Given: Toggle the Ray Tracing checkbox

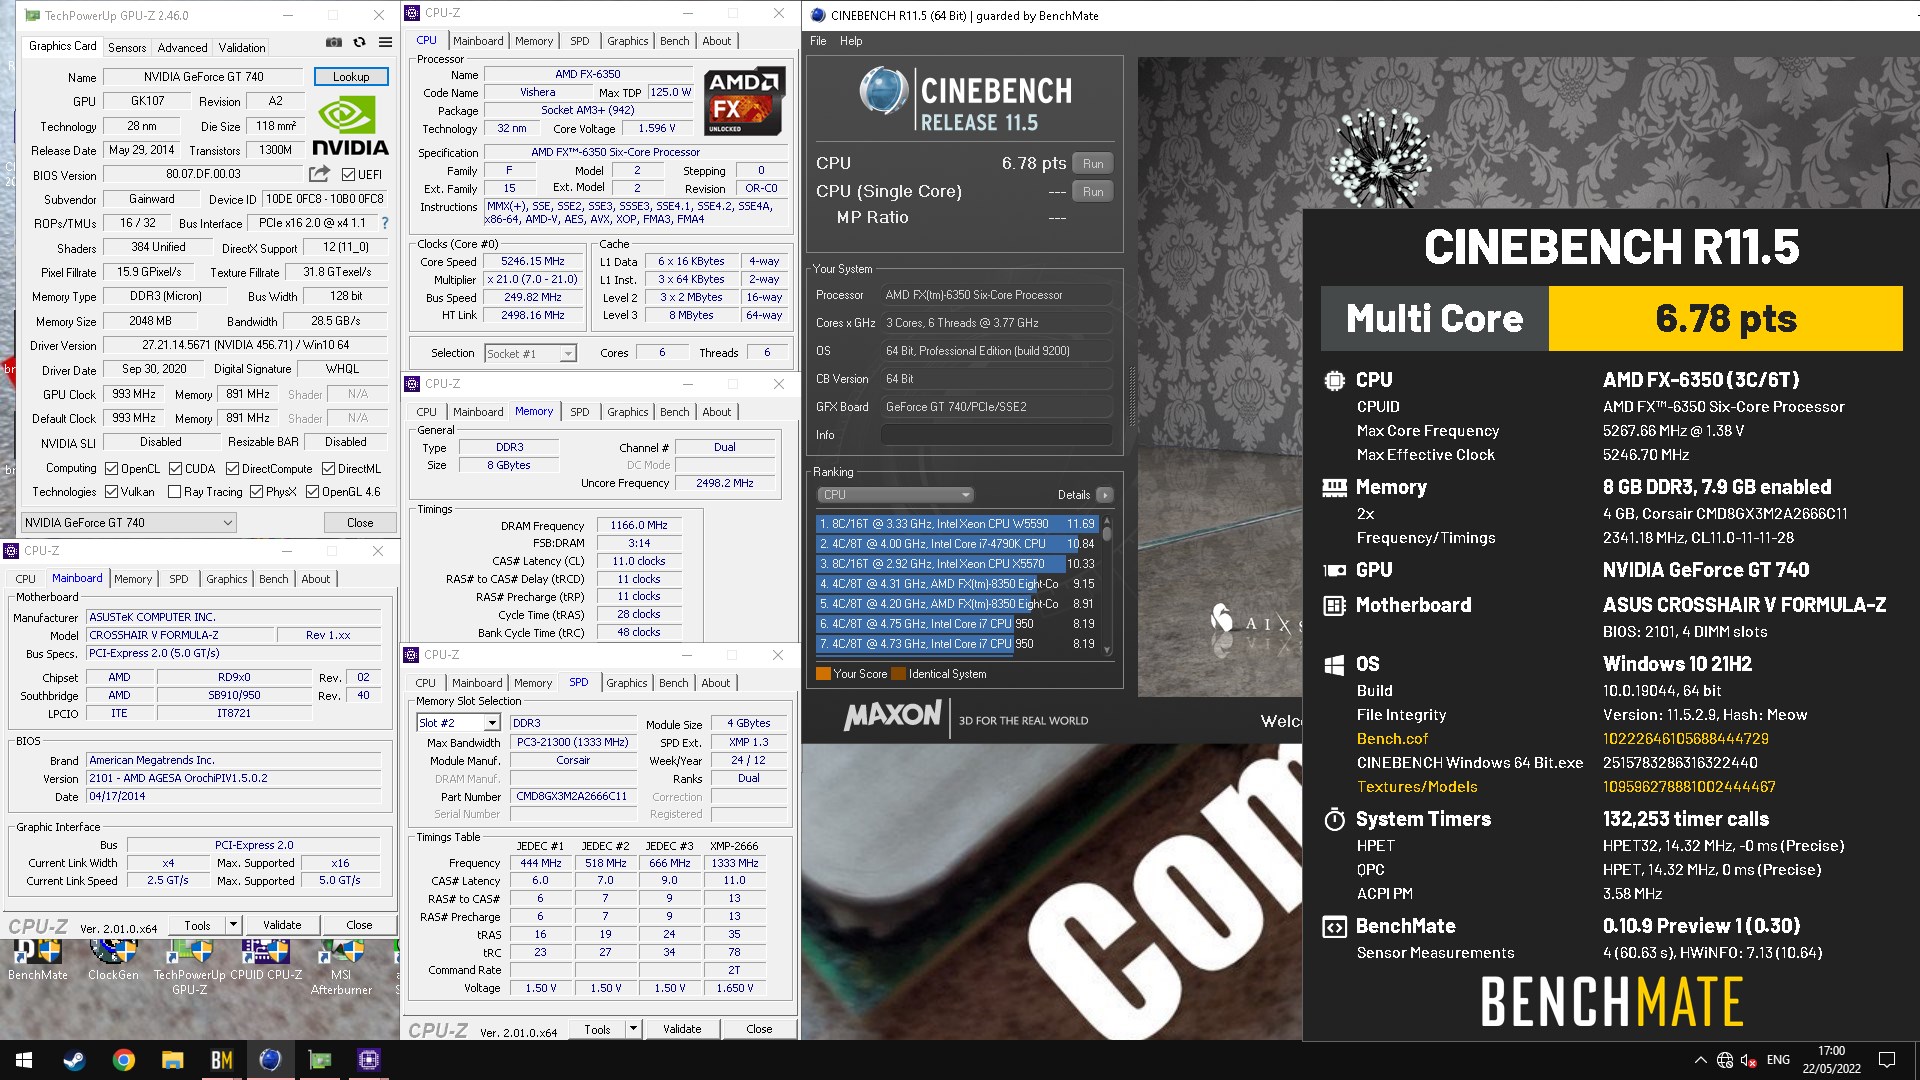Looking at the screenshot, I should (x=175, y=491).
